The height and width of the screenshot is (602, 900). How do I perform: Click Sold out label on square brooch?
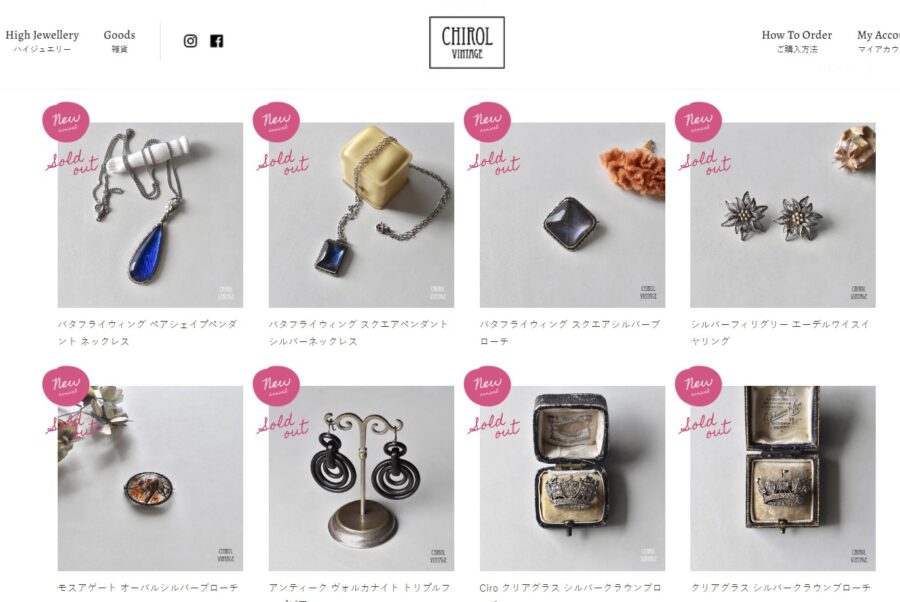[x=494, y=162]
